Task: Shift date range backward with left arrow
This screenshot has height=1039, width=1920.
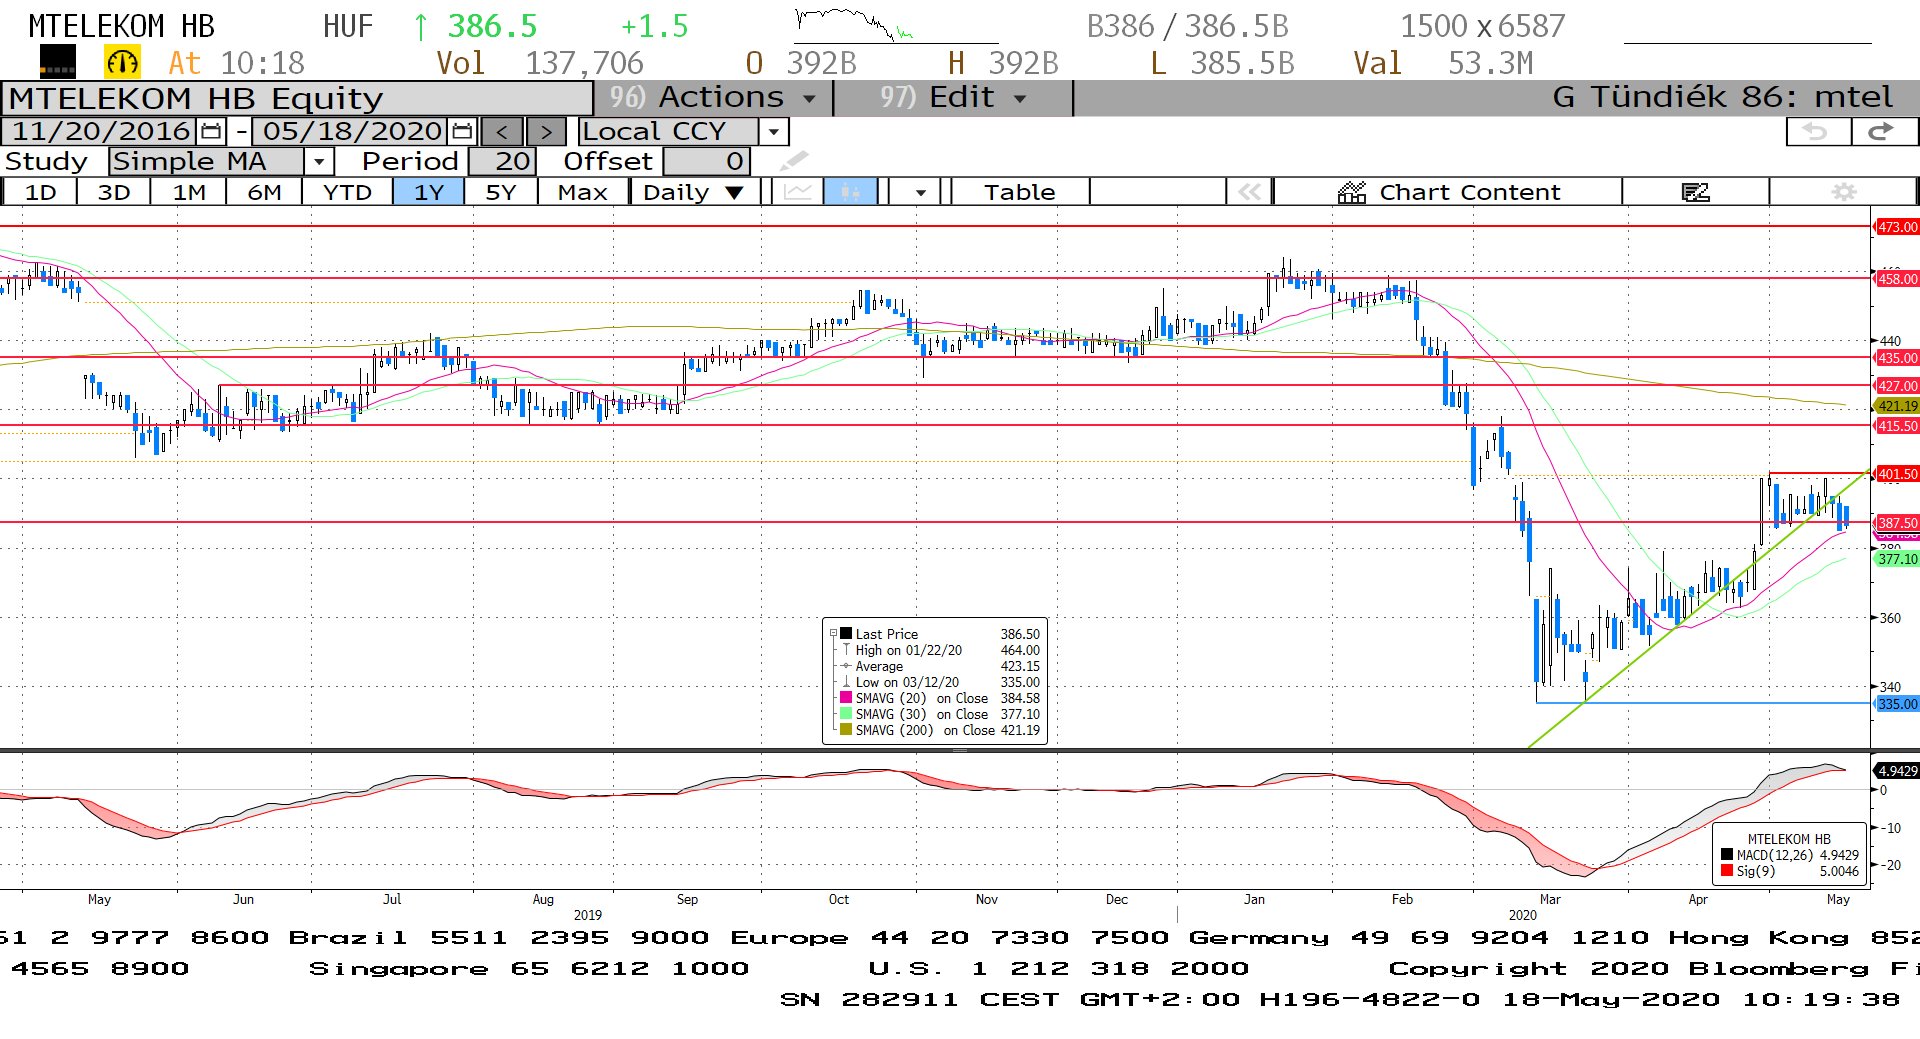Action: (x=502, y=131)
